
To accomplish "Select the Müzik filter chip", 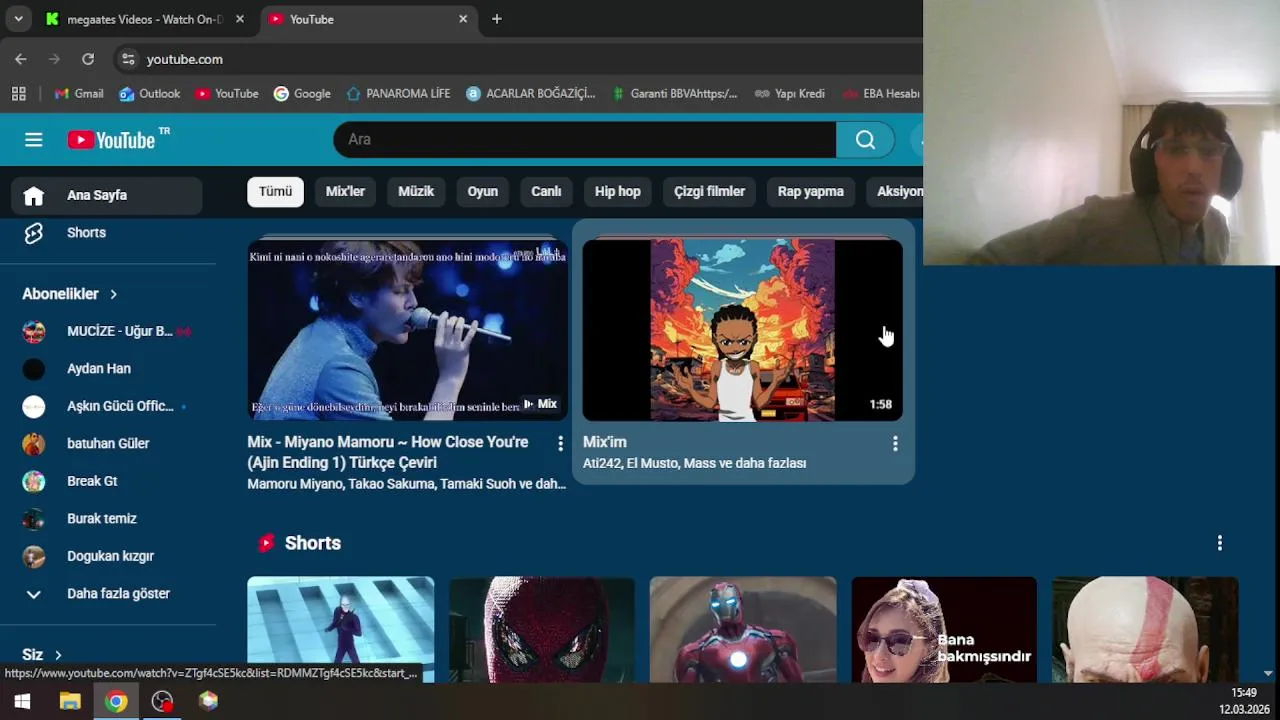I will (x=416, y=192).
